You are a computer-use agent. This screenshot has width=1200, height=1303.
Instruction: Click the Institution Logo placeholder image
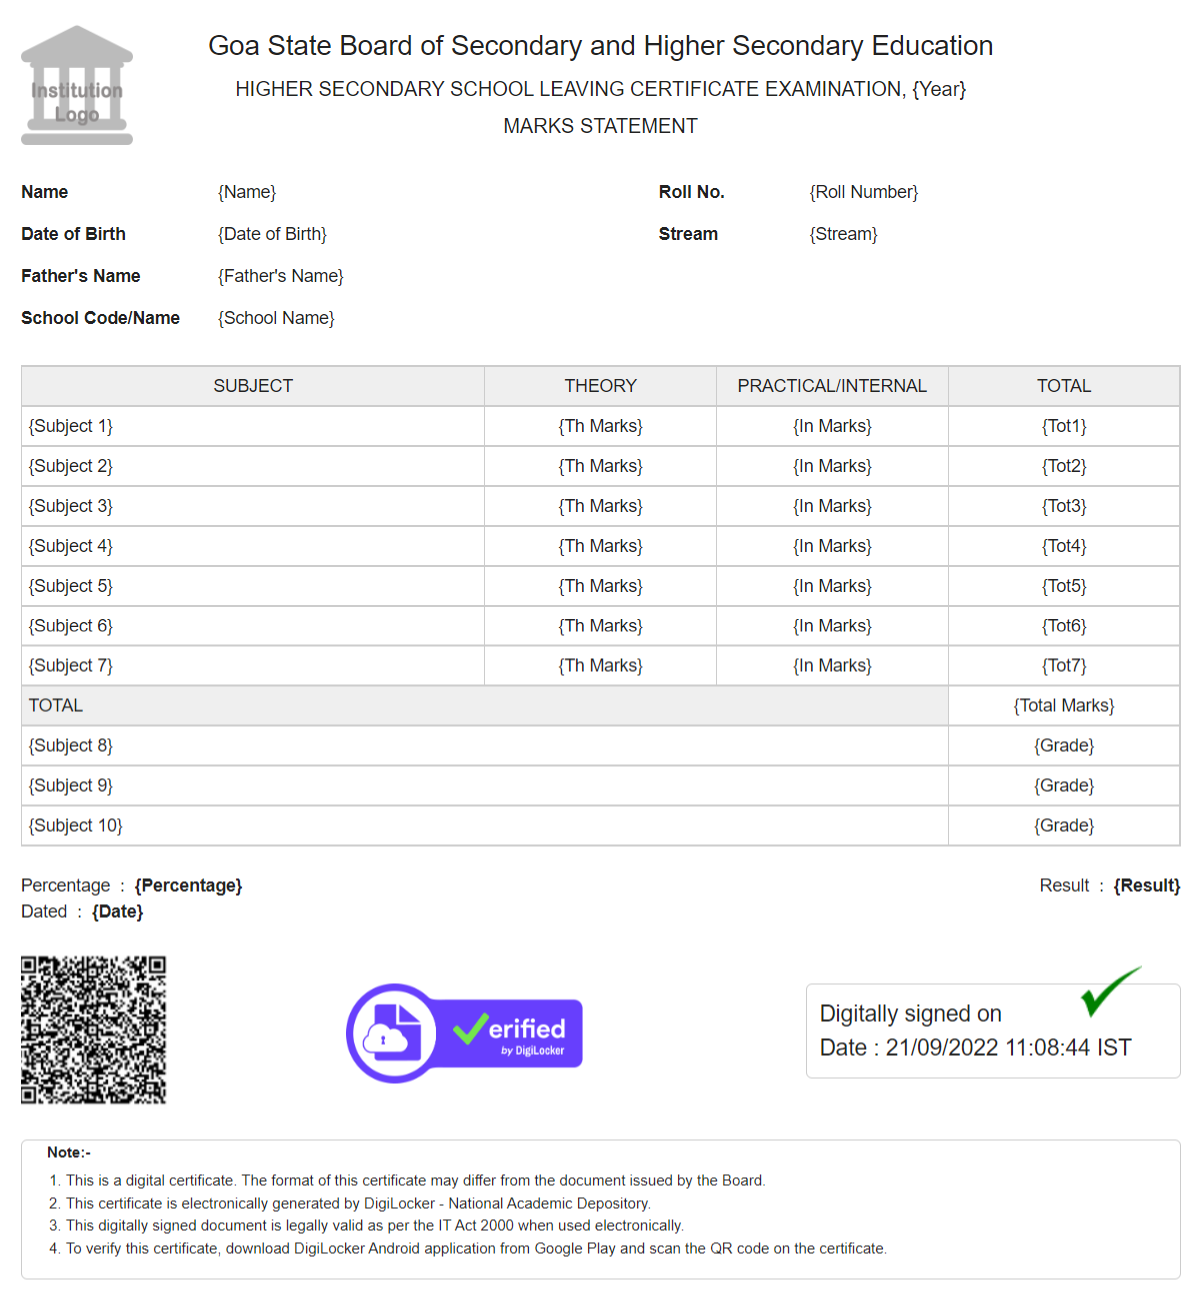point(77,87)
